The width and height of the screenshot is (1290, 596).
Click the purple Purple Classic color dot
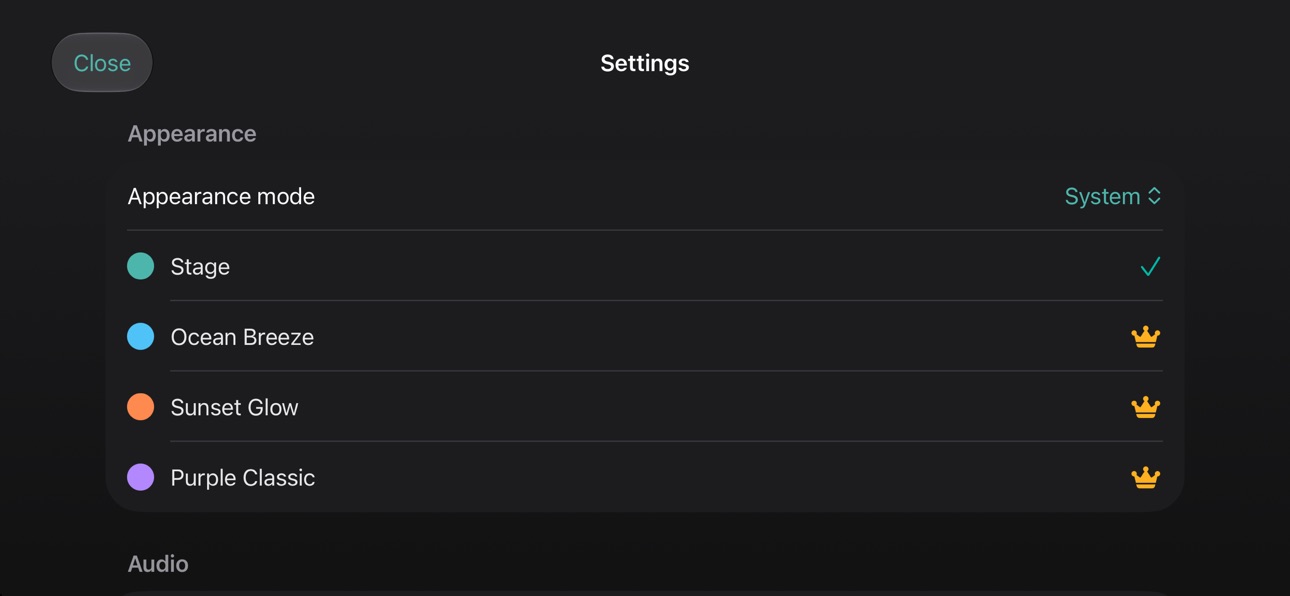pos(141,478)
